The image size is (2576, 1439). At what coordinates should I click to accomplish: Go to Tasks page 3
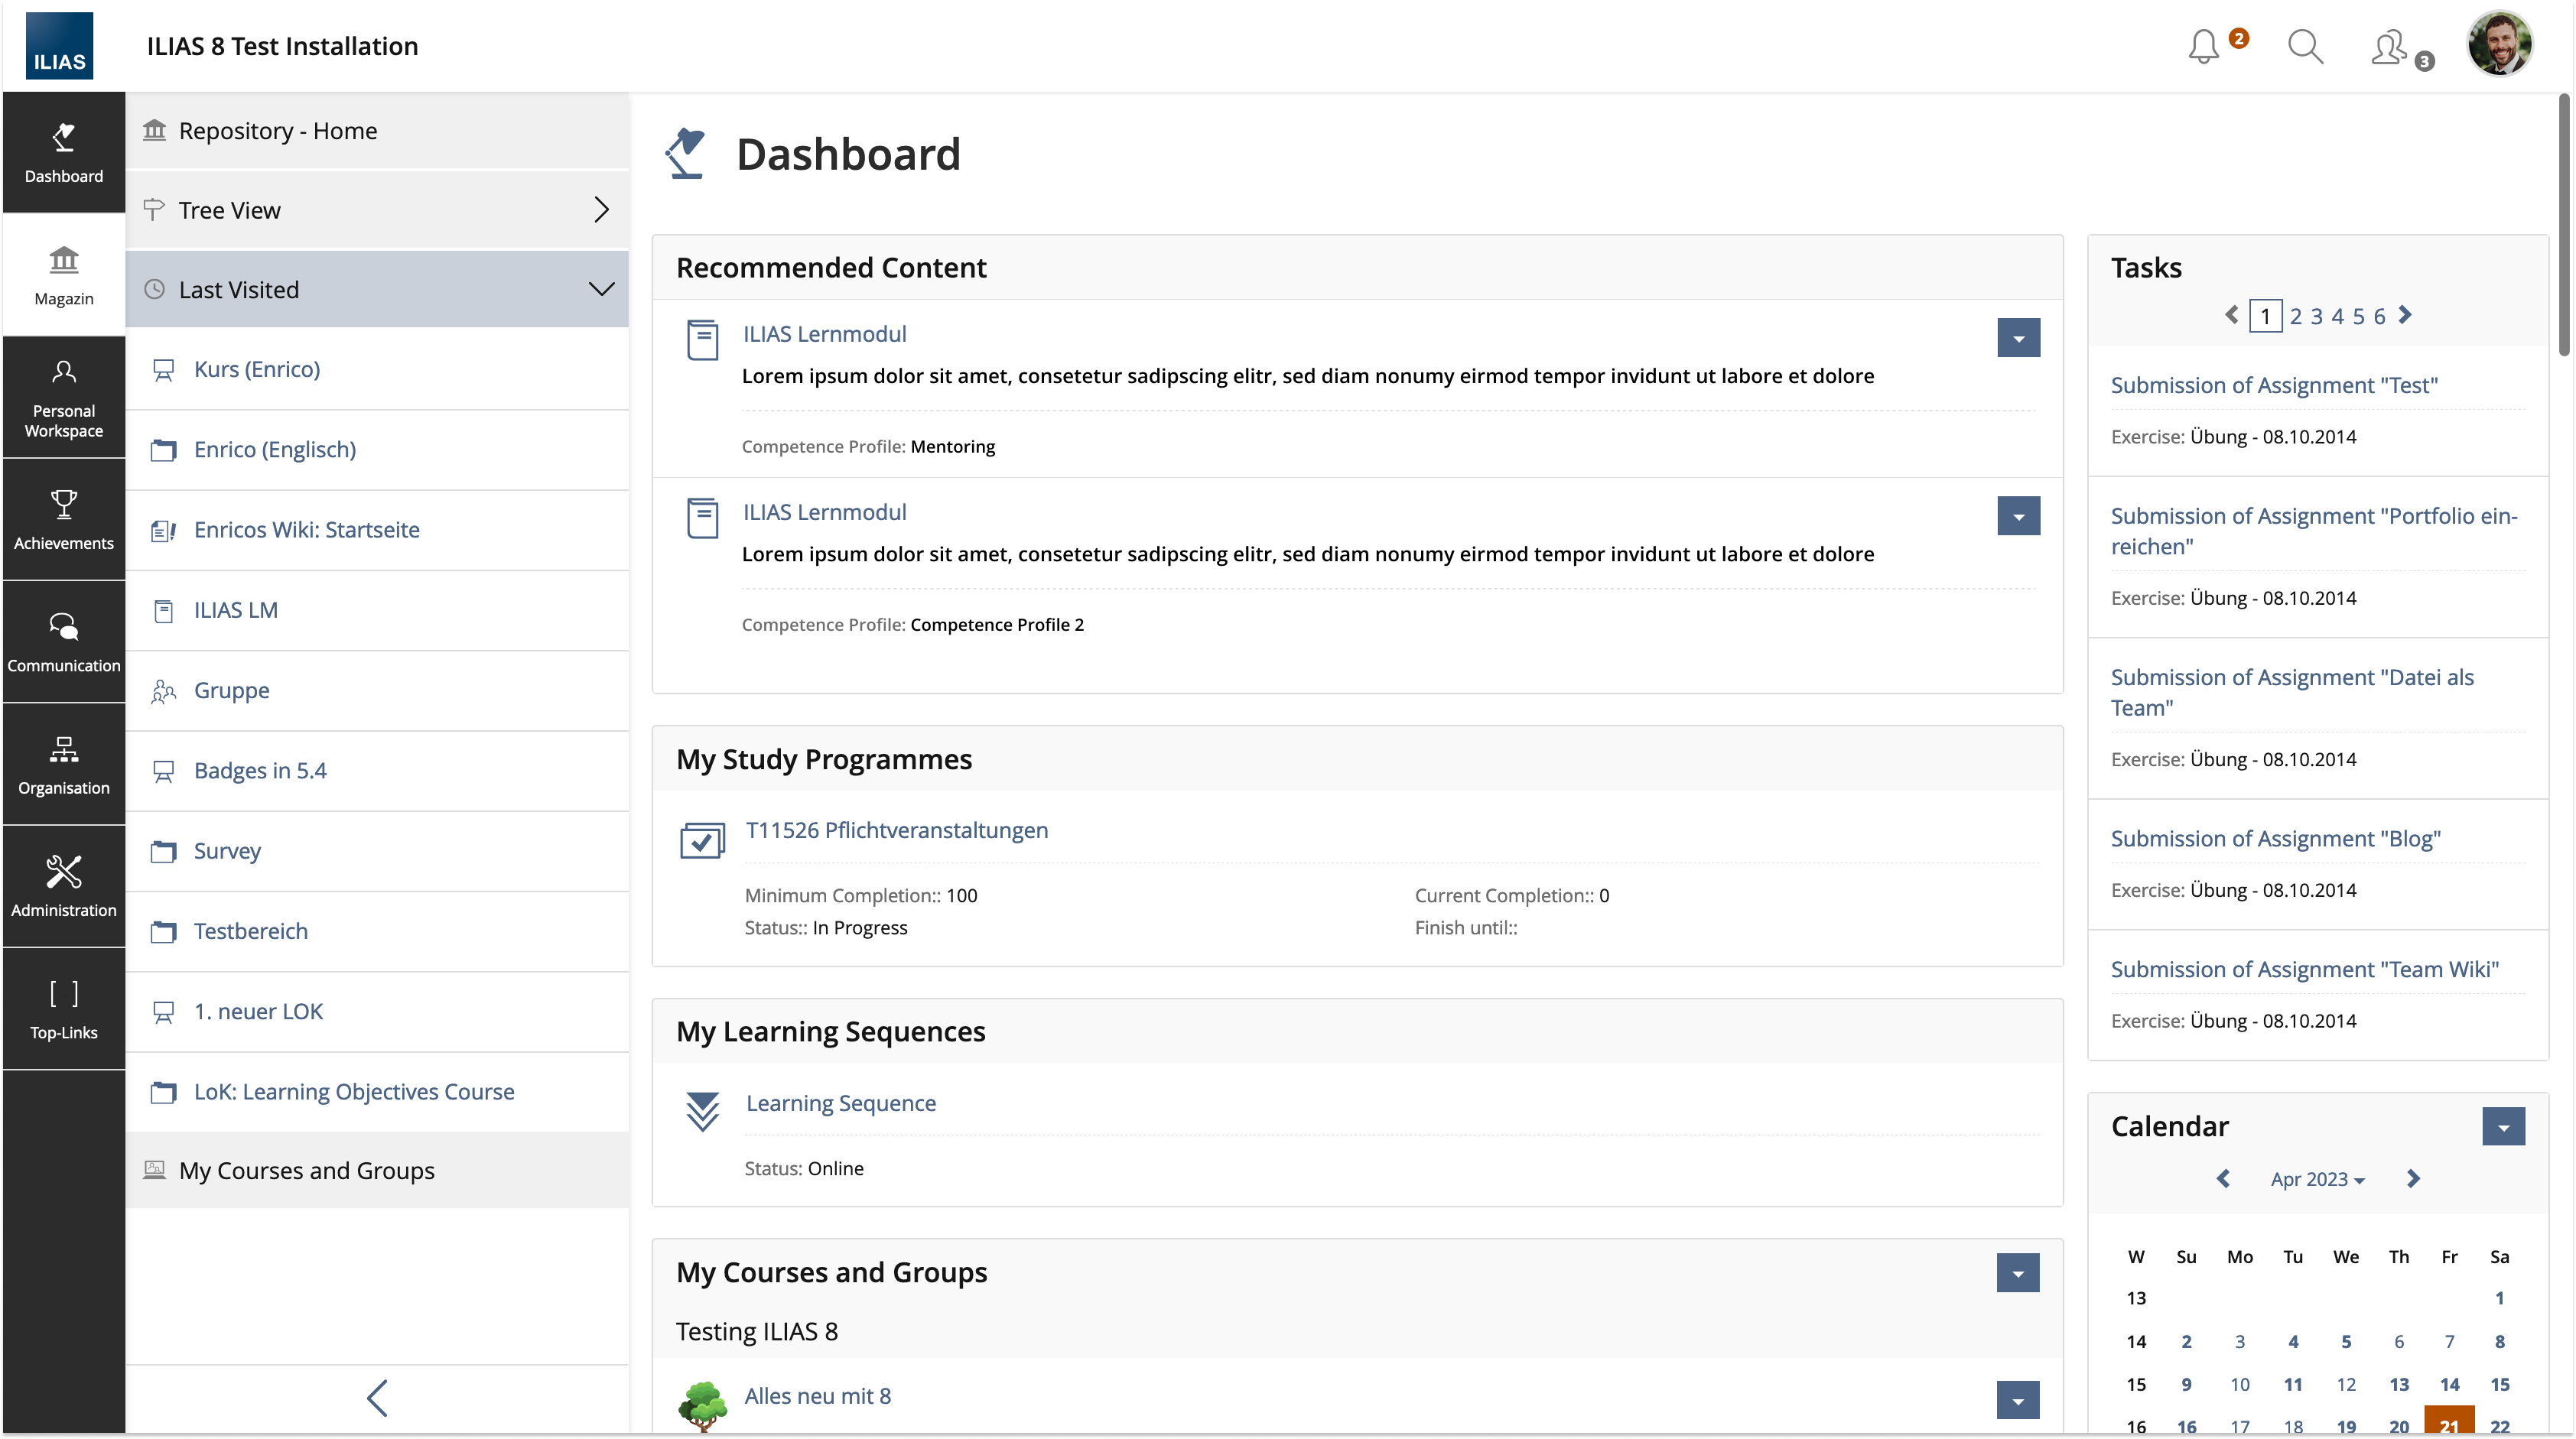(2316, 317)
